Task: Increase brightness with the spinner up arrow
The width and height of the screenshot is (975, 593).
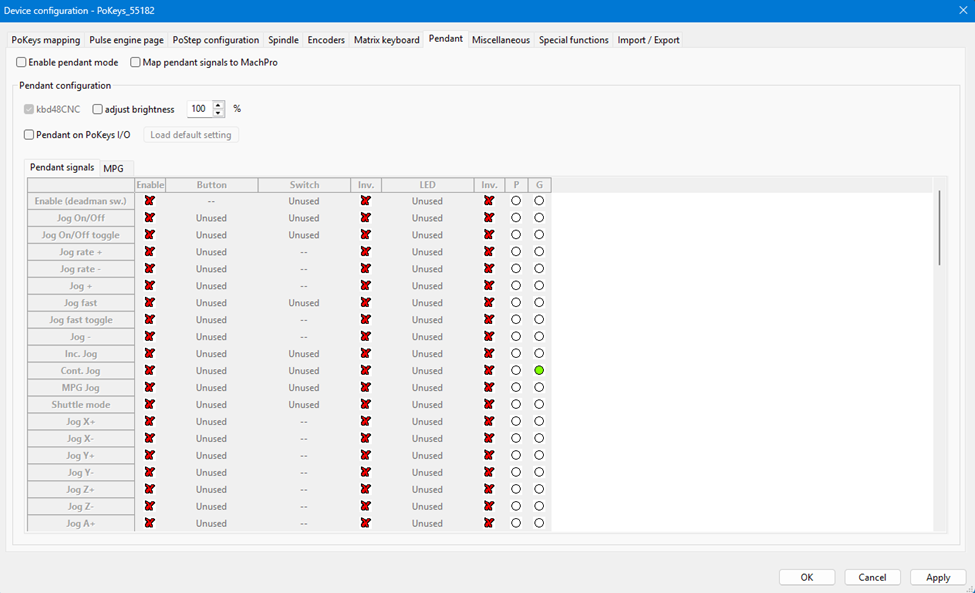Action: 219,105
